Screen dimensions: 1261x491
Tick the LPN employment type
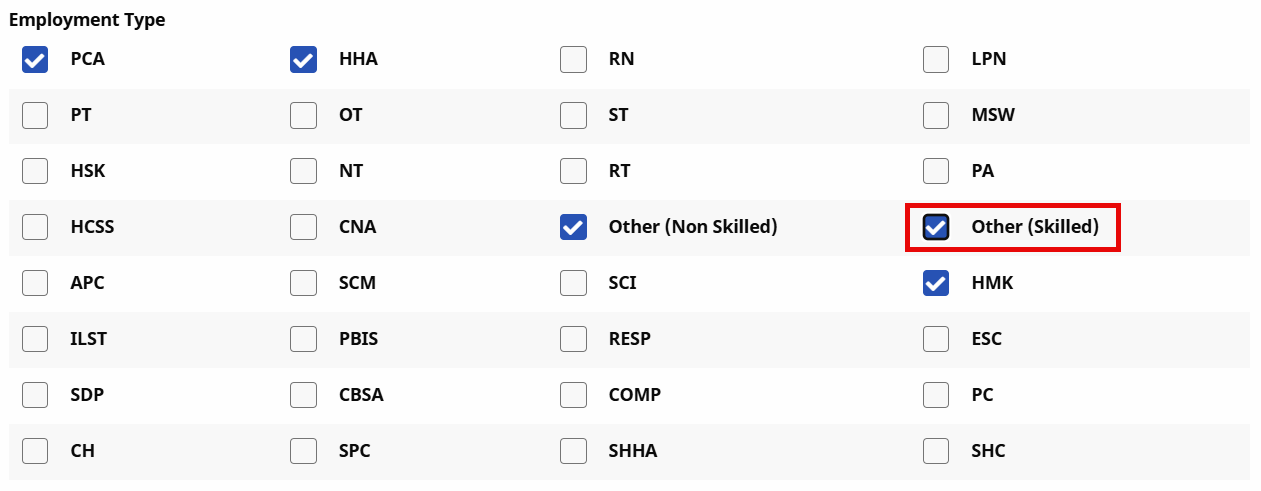pos(936,60)
